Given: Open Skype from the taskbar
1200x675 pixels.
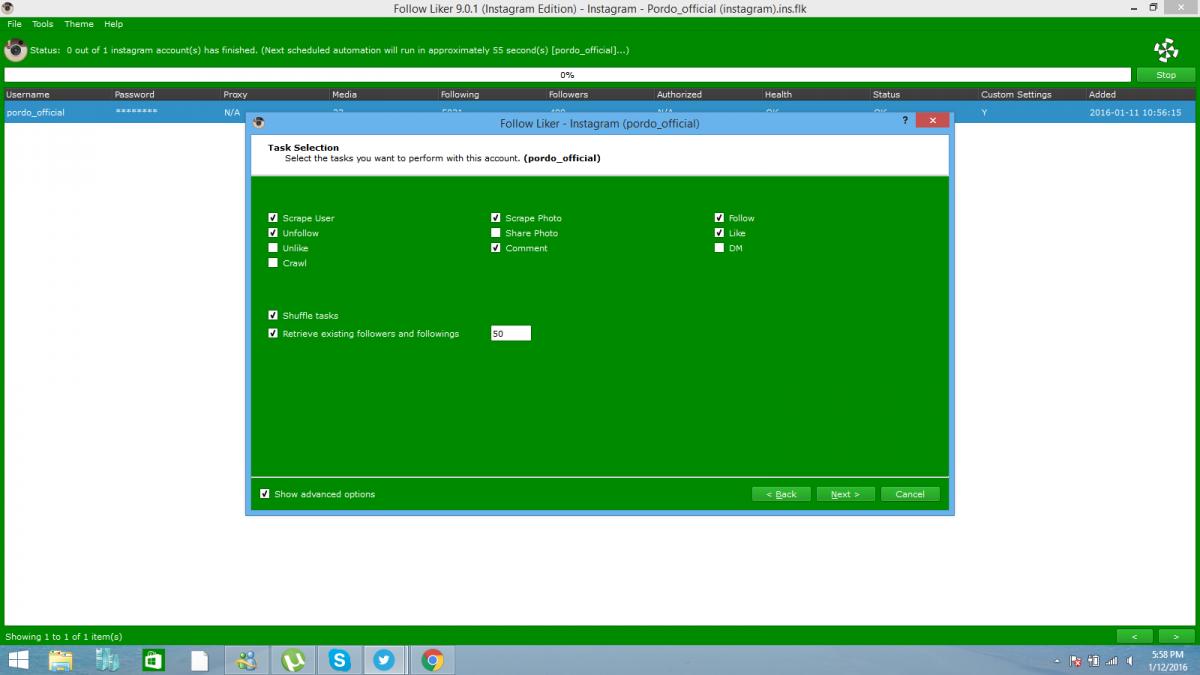Looking at the screenshot, I should point(340,660).
